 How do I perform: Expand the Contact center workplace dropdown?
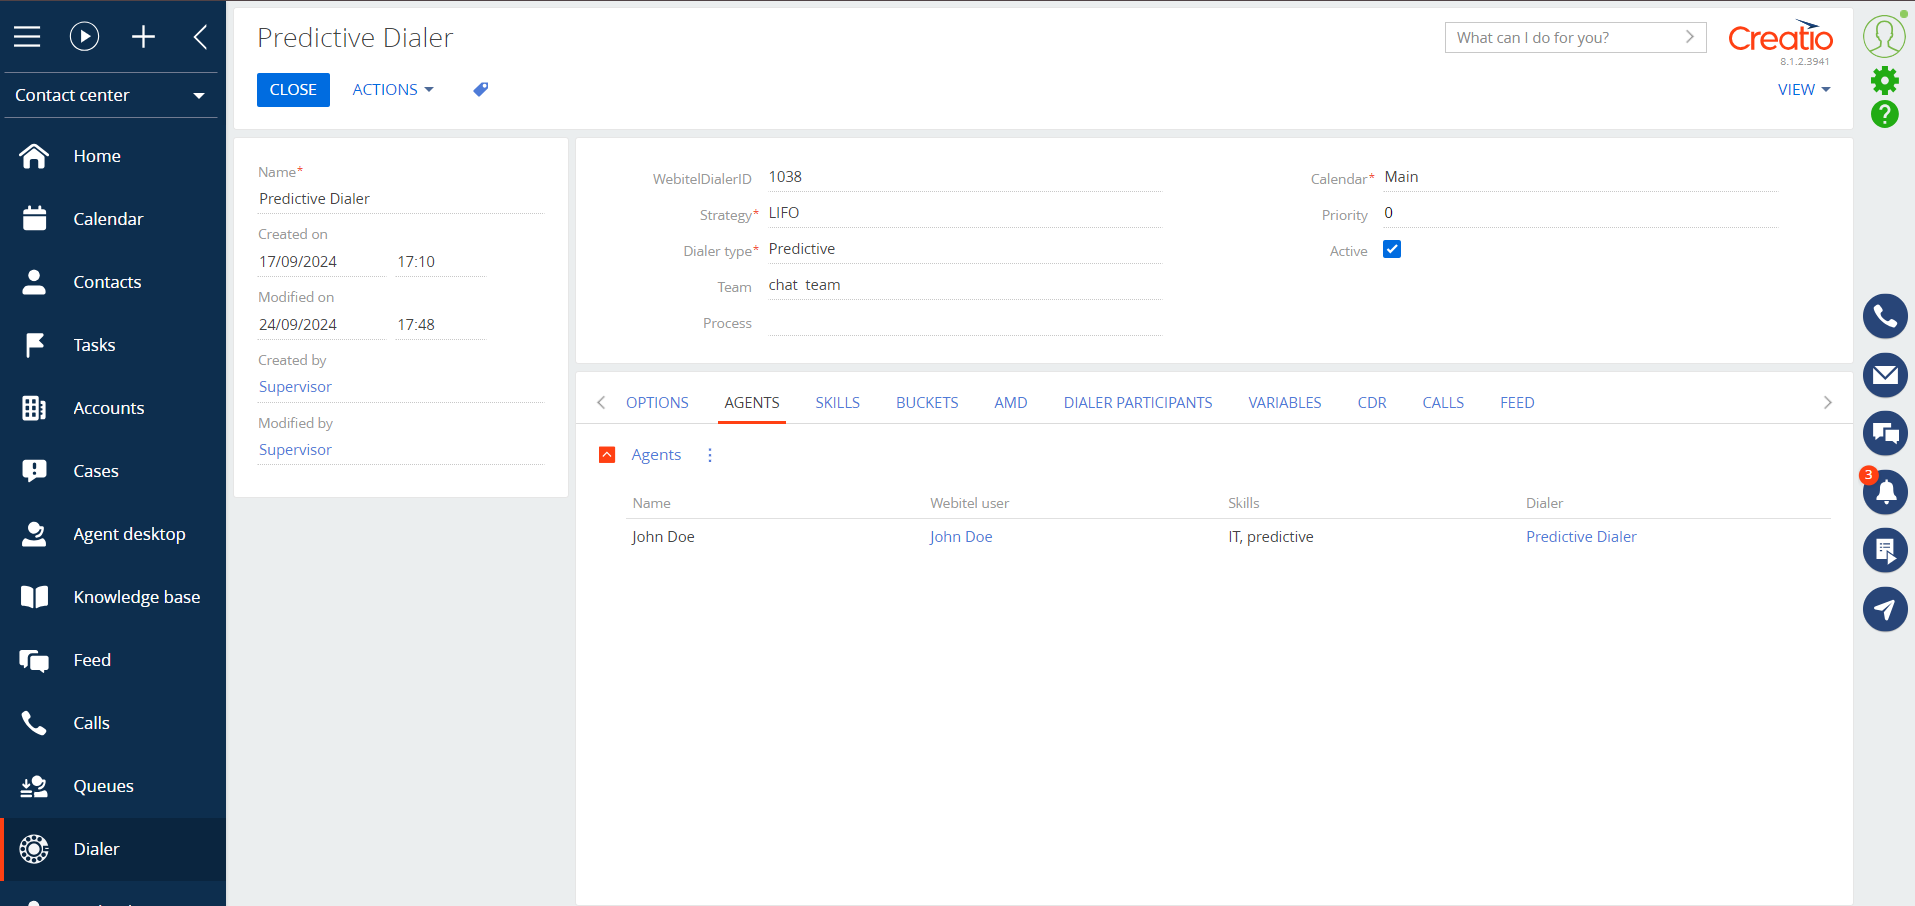tap(110, 95)
